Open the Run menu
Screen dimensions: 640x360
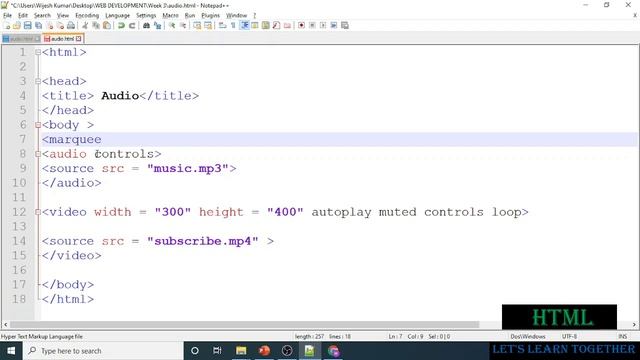pos(190,15)
